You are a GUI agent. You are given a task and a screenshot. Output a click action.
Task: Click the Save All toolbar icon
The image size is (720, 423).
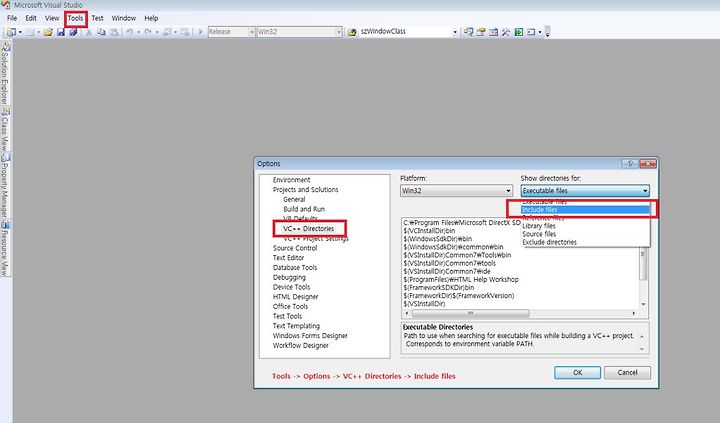(x=73, y=32)
